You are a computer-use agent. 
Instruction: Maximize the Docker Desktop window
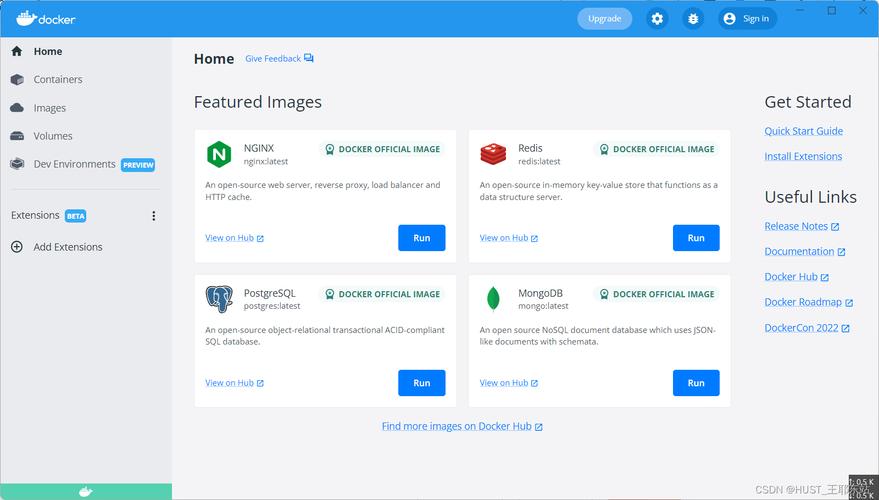point(832,10)
